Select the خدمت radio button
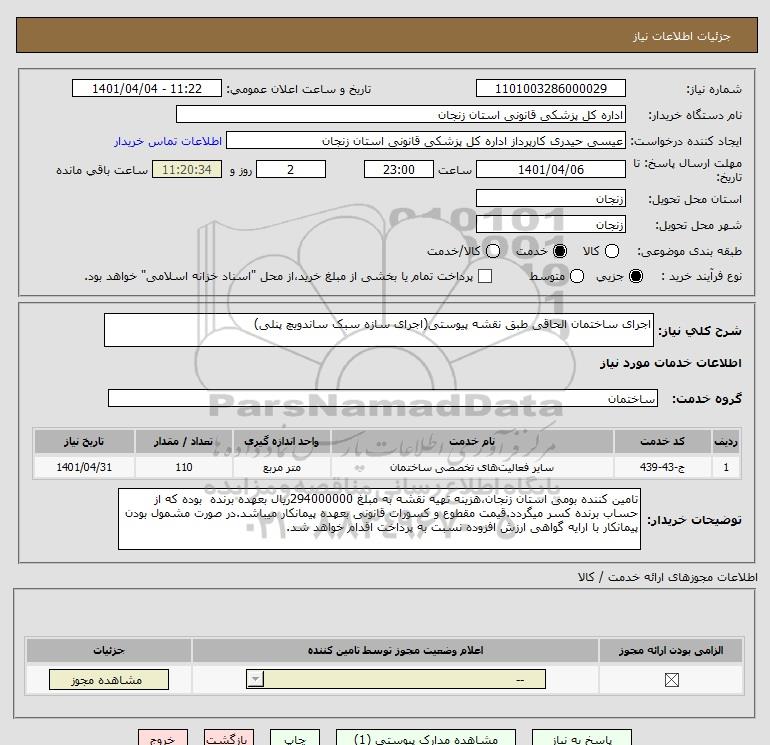This screenshot has height=745, width=770. (559, 251)
